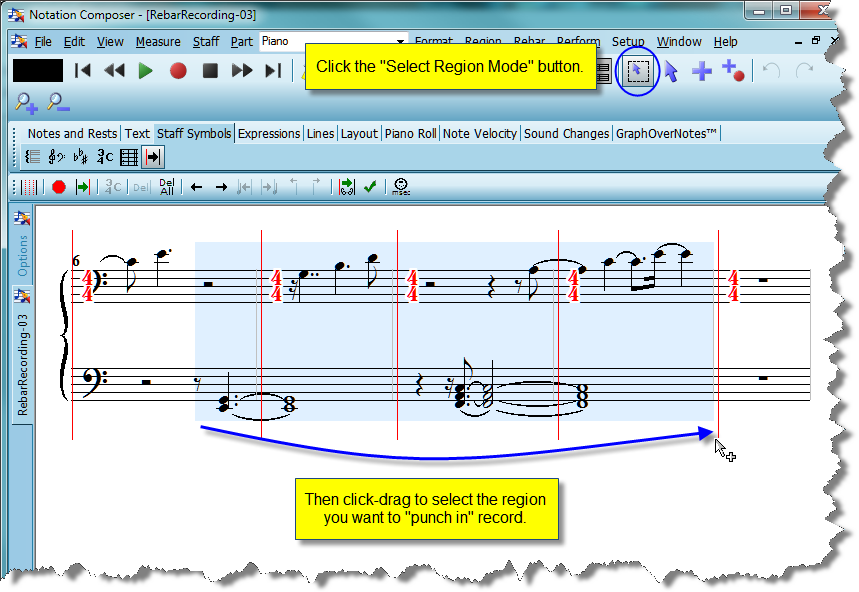Image resolution: width=859 pixels, height=592 pixels.
Task: Toggle the active rebar barline mode button
Action: (153, 157)
